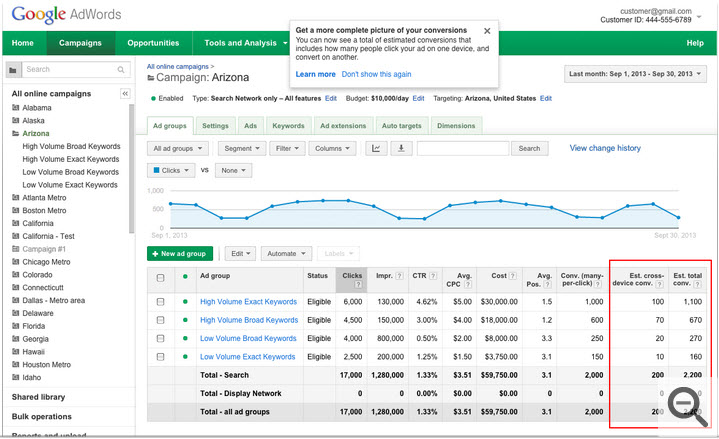Click help icon next to Est. cross-device conv.

pyautogui.click(x=659, y=284)
